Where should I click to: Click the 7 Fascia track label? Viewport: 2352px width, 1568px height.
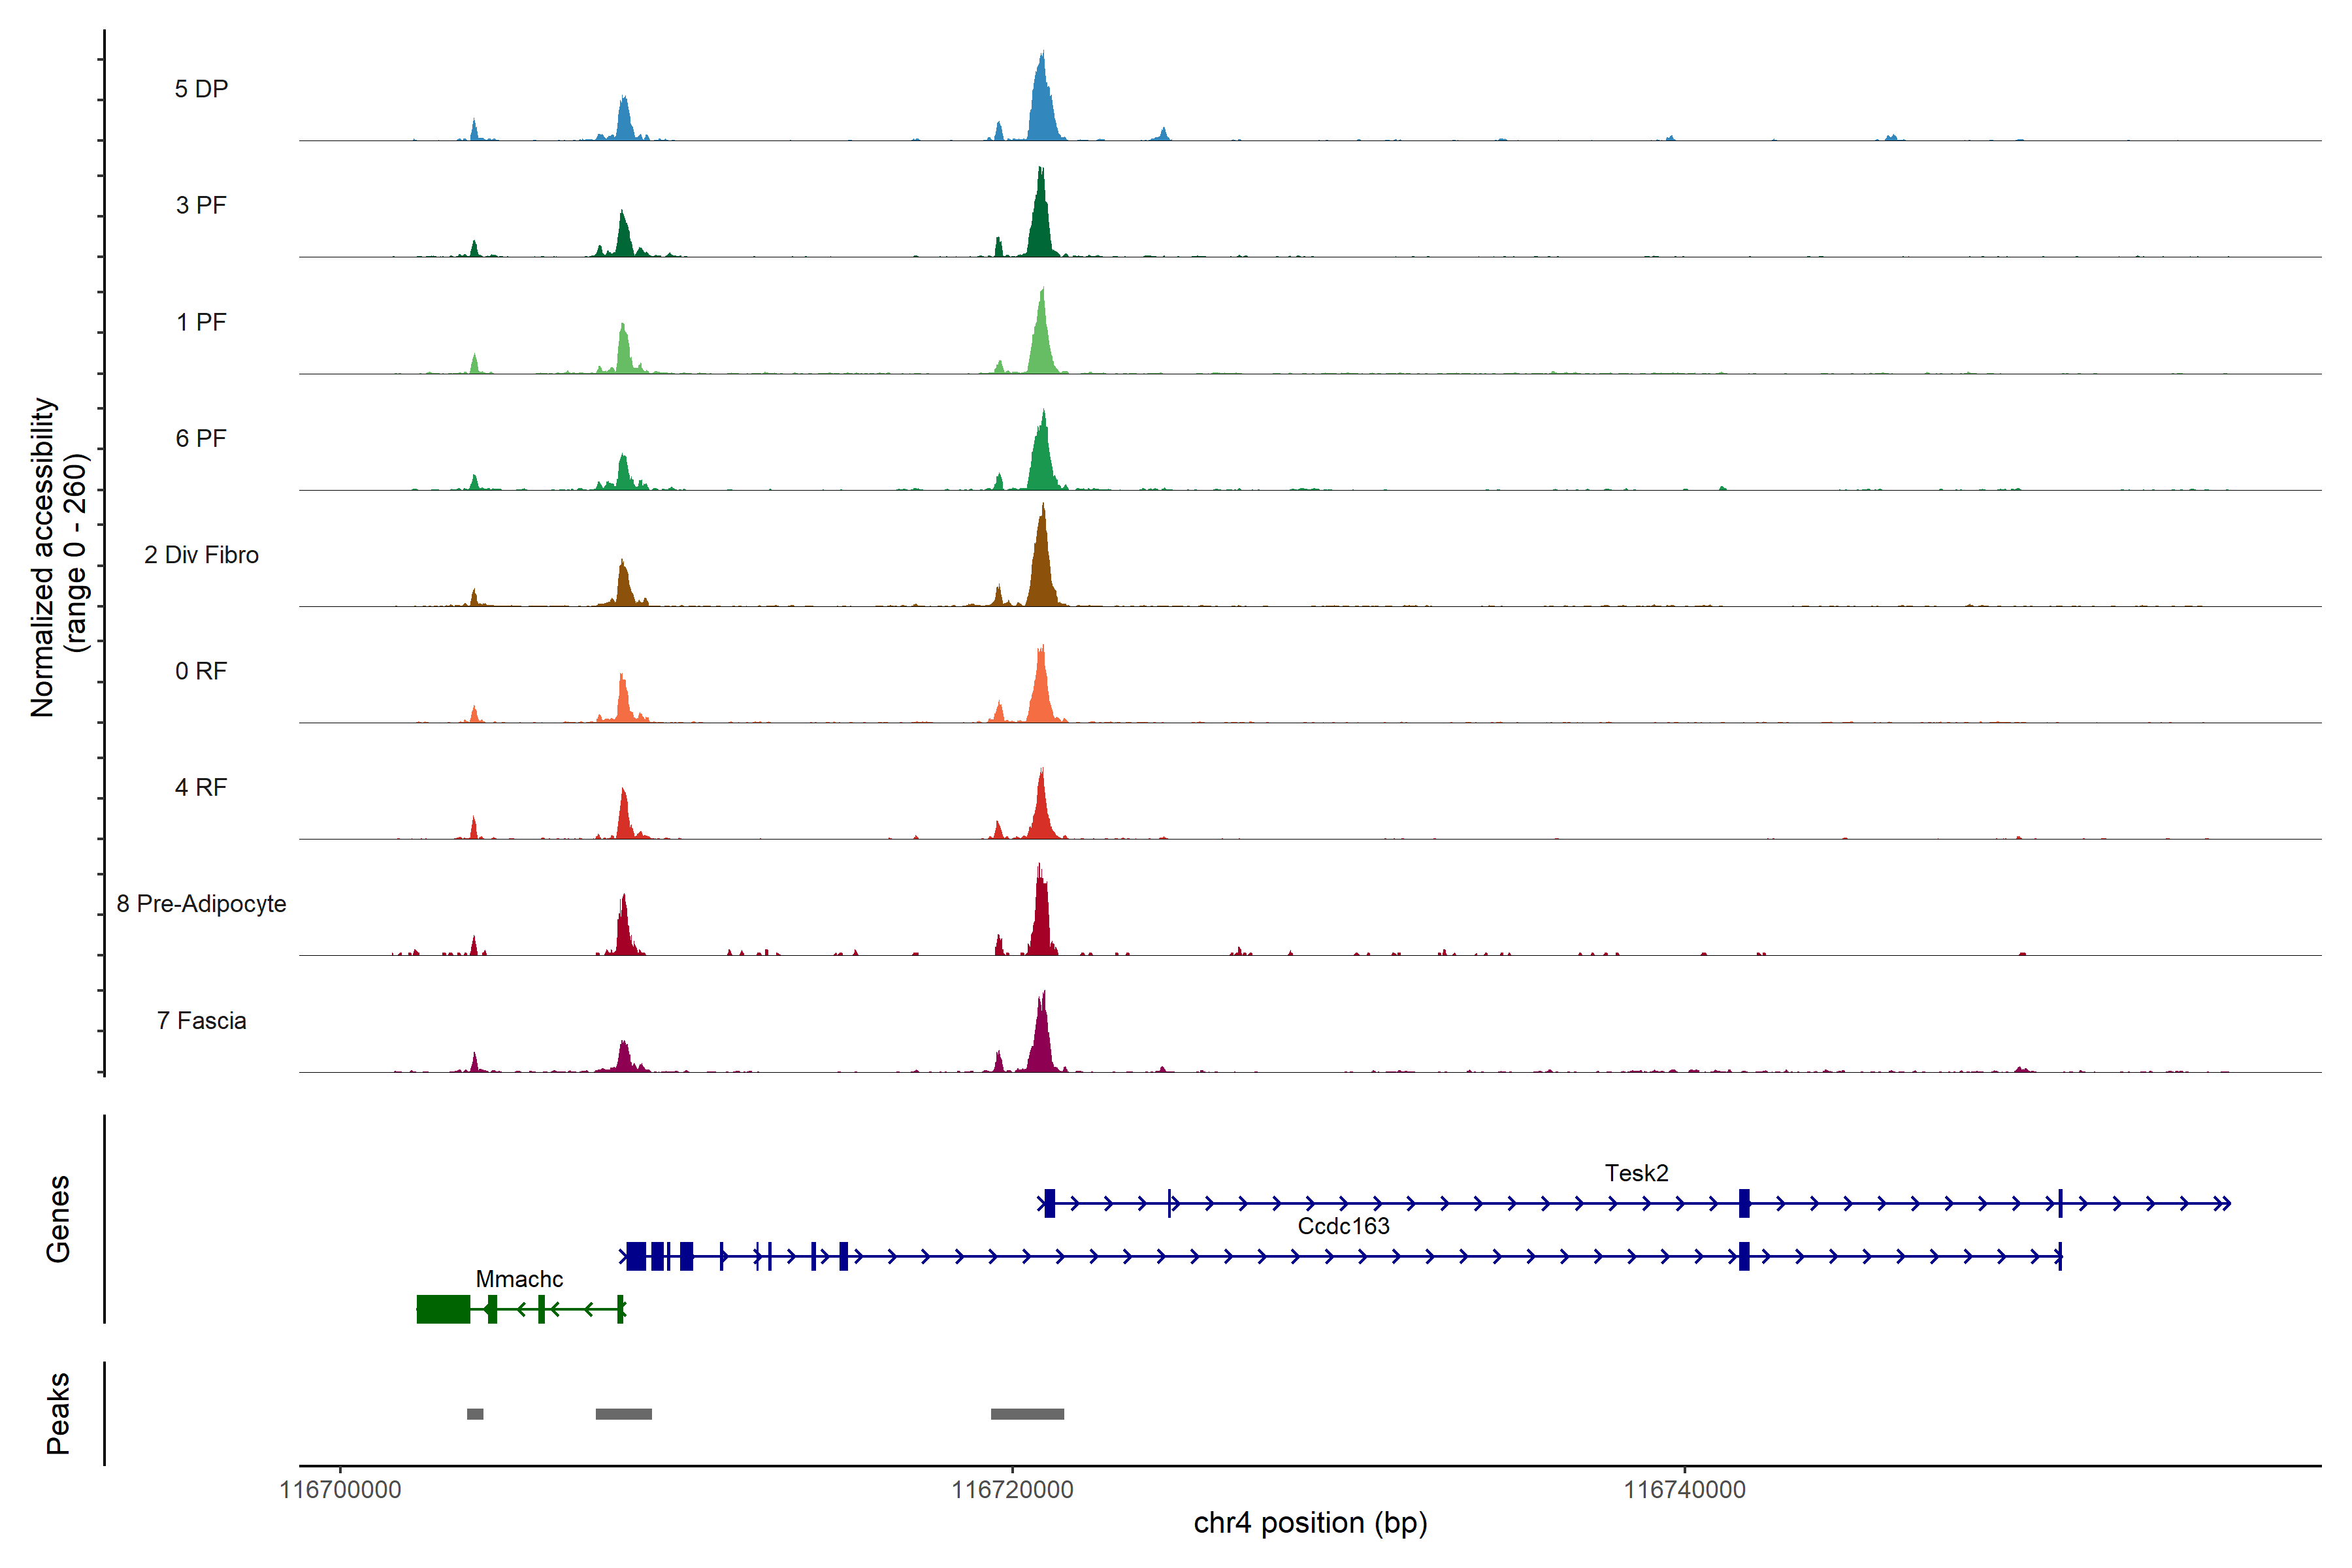(201, 1021)
